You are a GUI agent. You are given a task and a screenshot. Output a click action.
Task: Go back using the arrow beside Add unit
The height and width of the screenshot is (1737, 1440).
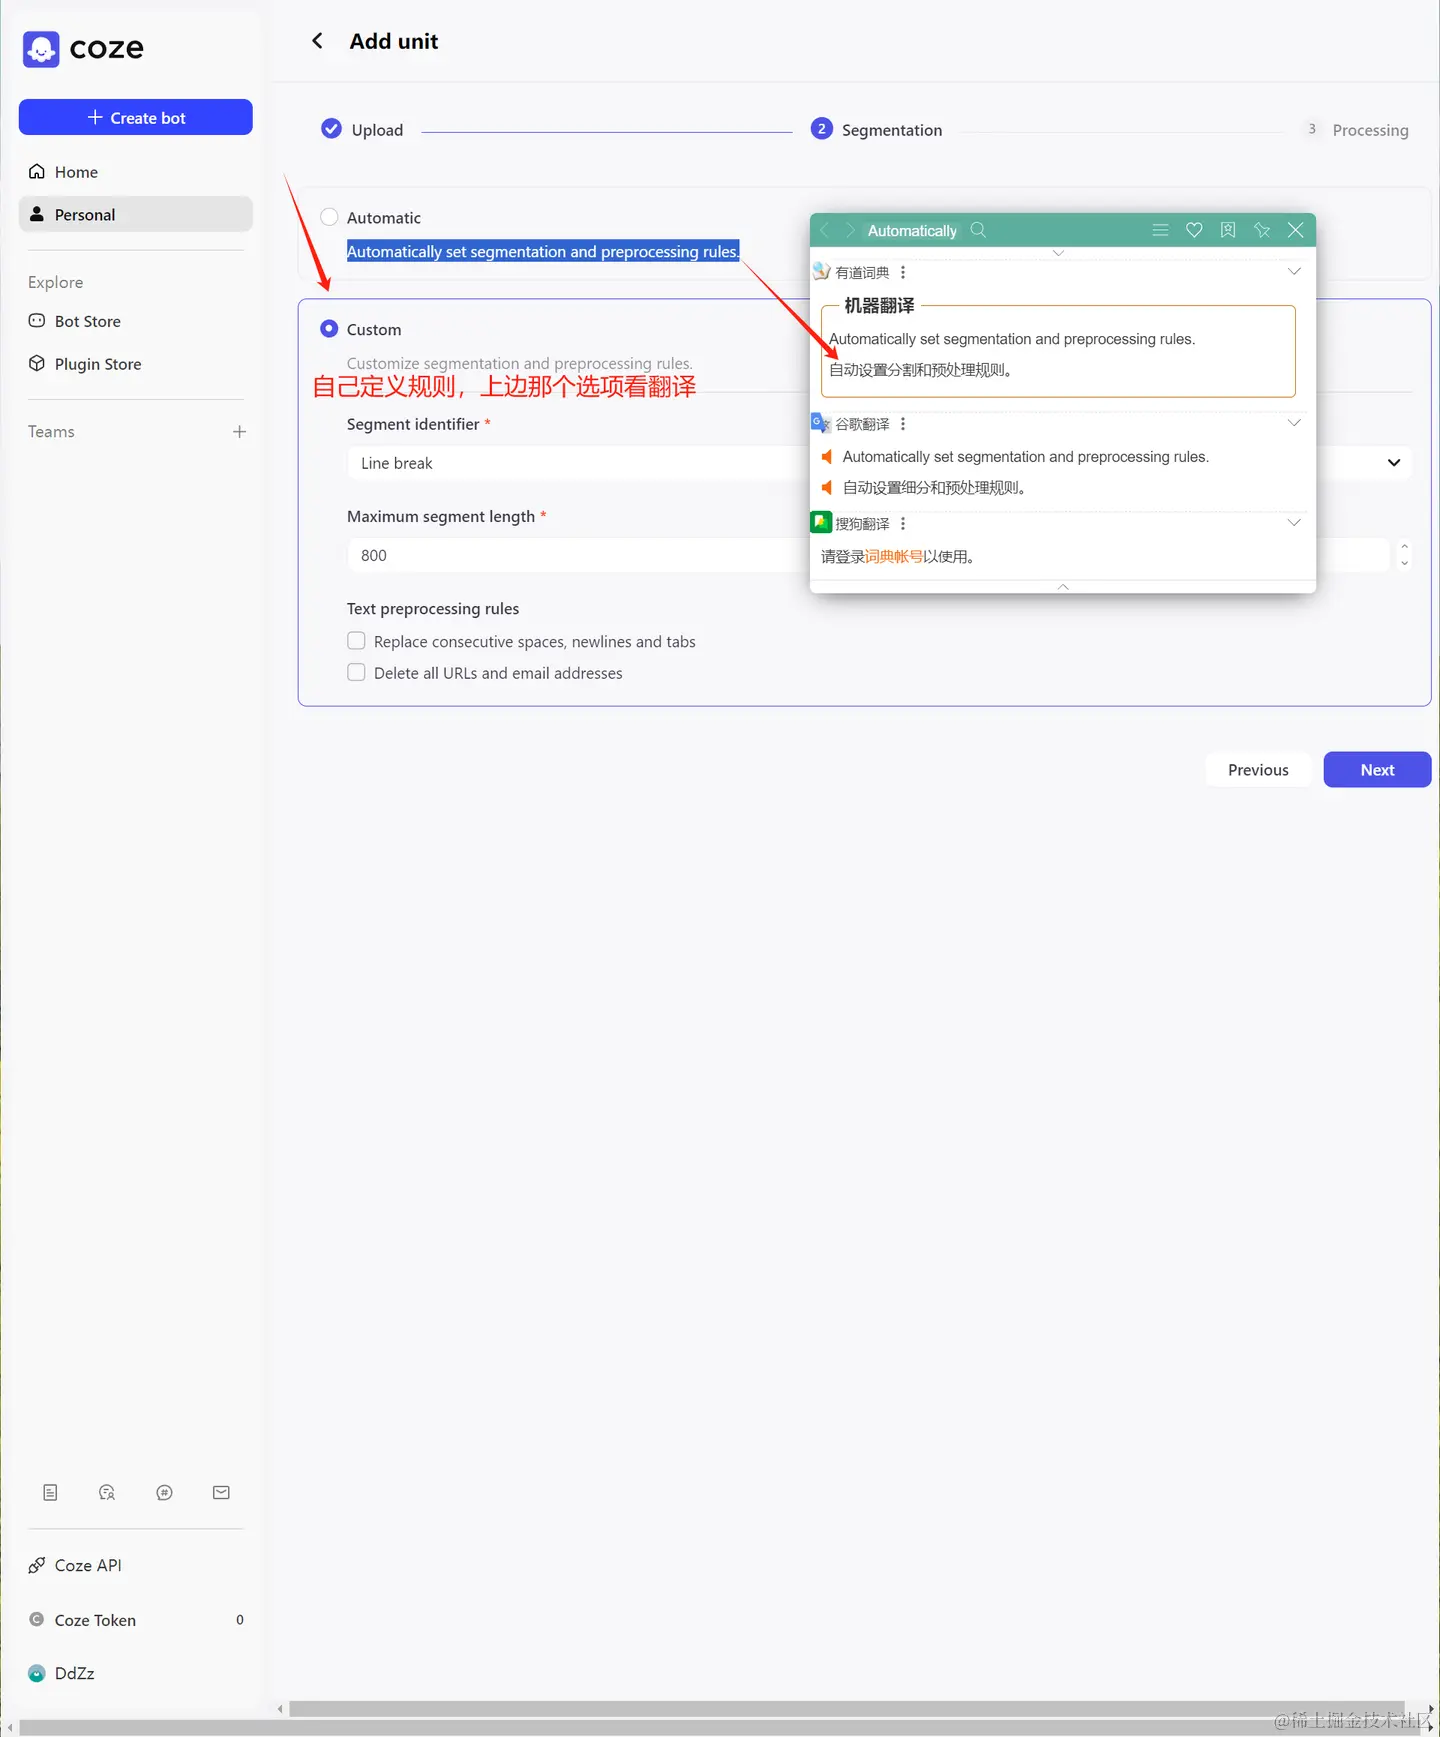pos(317,41)
